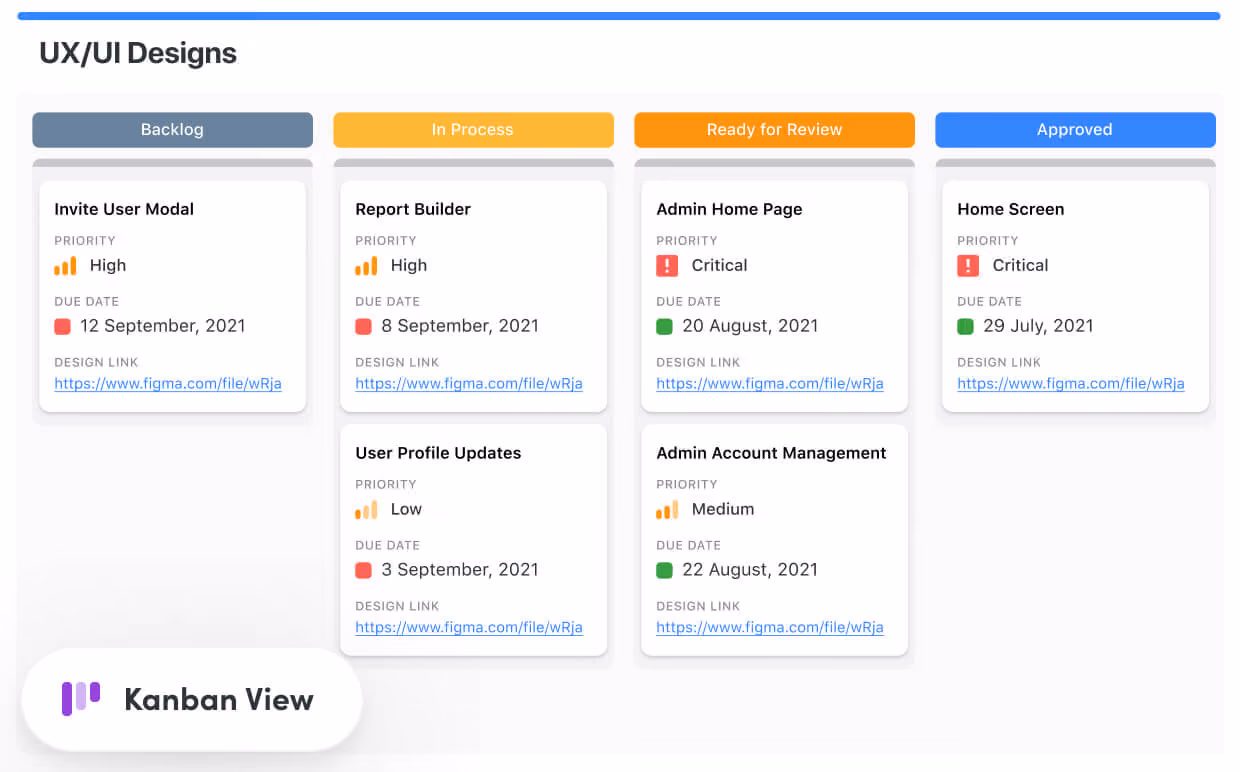The image size is (1240, 772).
Task: Open the Figma link on Admin Home Page
Action: [770, 384]
